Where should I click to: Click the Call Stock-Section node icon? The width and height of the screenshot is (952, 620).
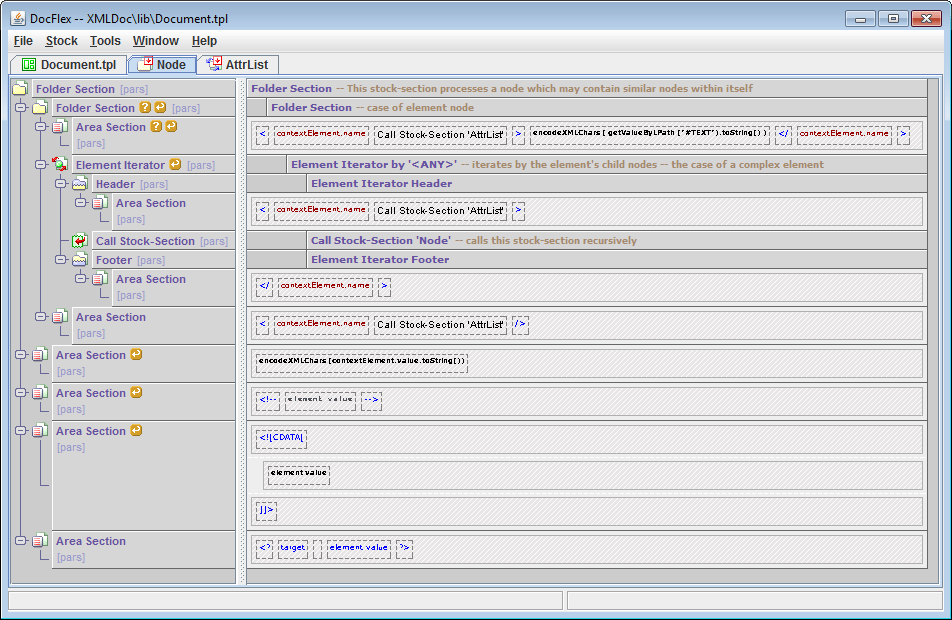click(80, 241)
